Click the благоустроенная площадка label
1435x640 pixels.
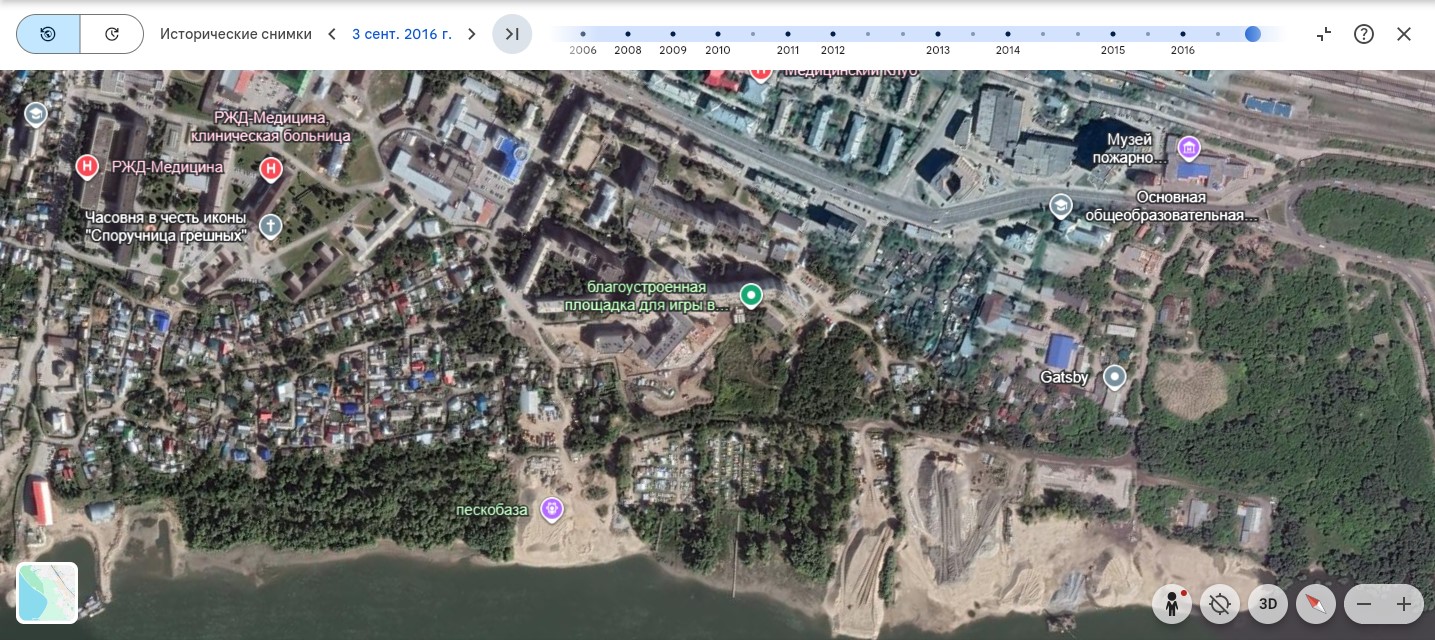click(x=648, y=297)
